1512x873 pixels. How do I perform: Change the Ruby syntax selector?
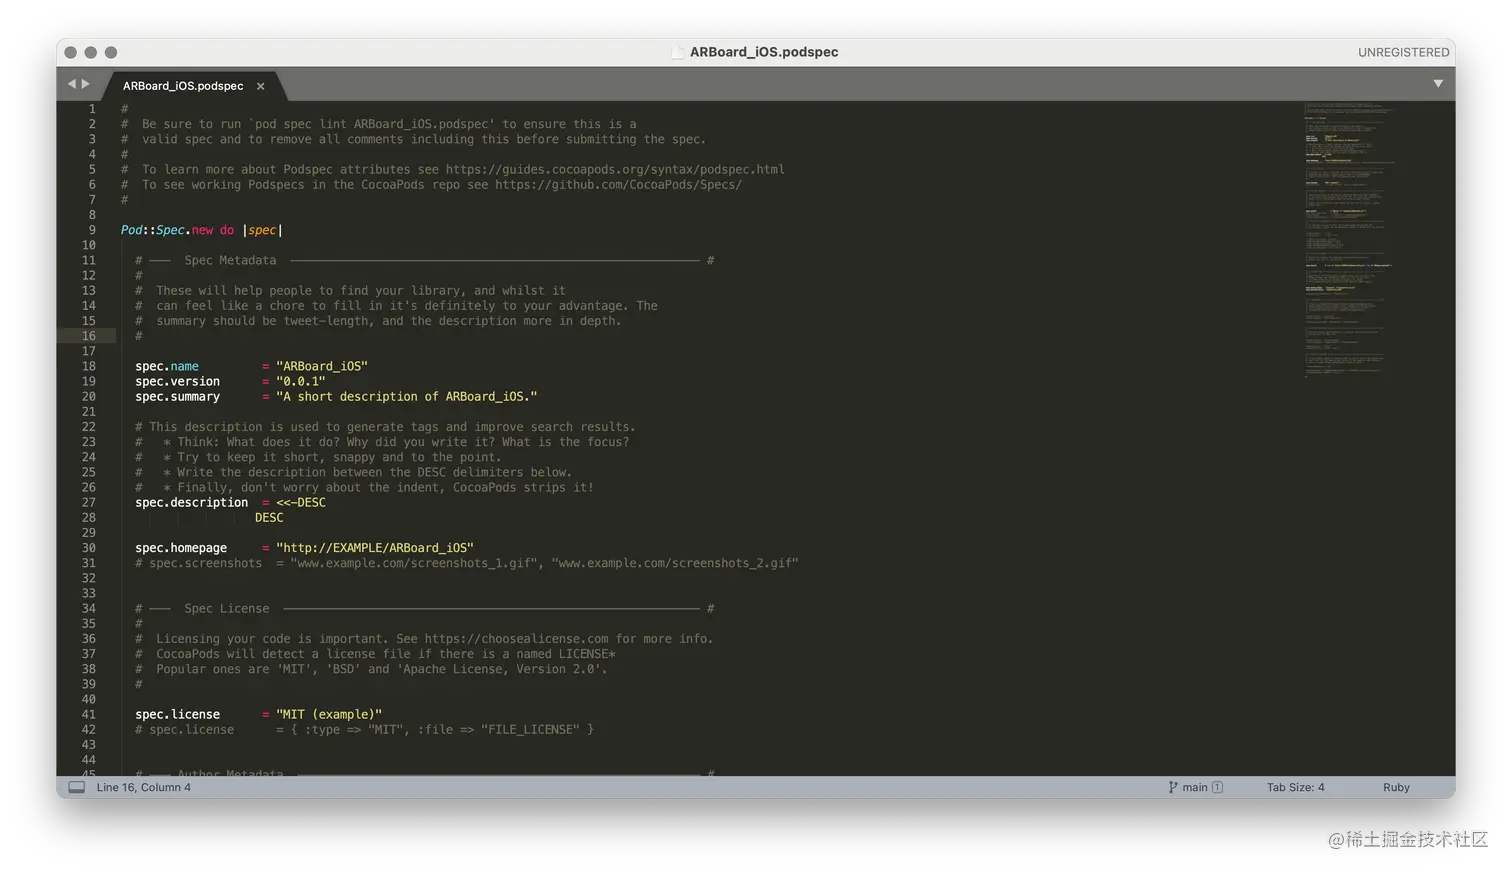[1396, 788]
